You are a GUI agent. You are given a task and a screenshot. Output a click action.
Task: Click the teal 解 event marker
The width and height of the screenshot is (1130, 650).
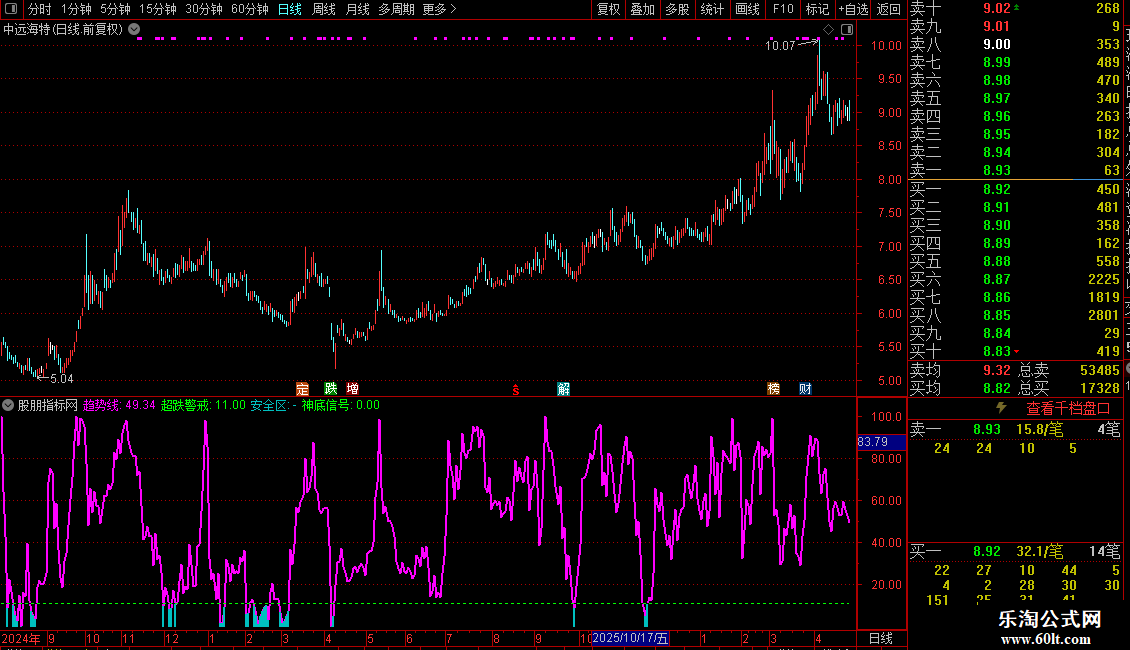(564, 389)
